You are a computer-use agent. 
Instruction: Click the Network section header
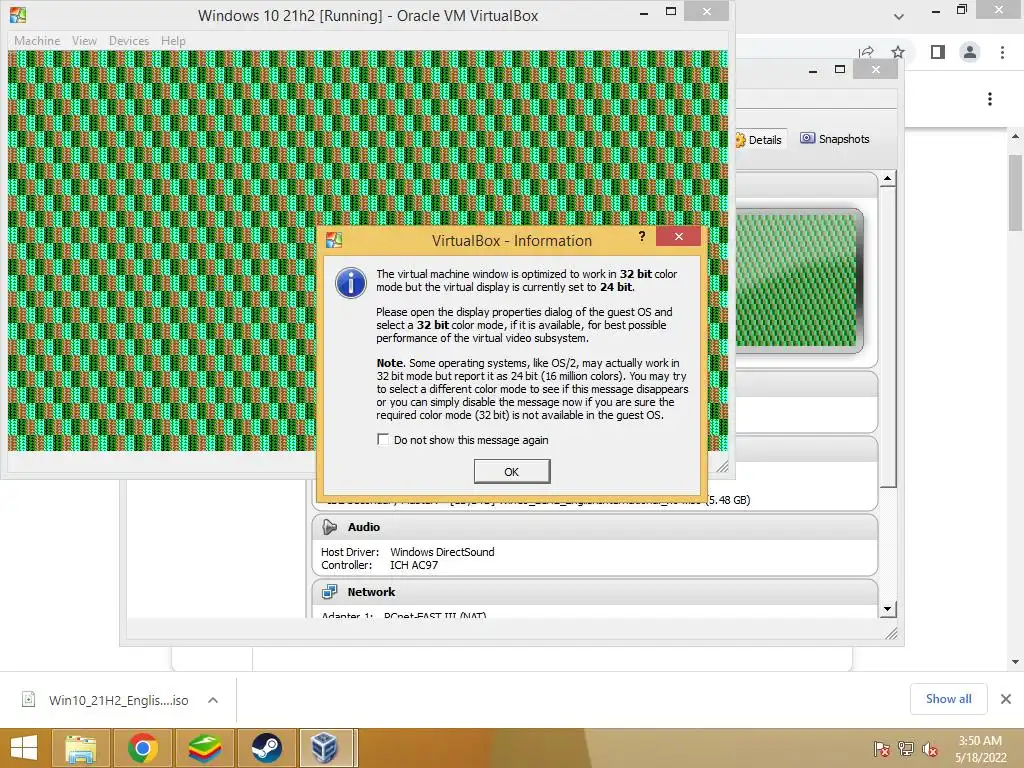pos(594,592)
